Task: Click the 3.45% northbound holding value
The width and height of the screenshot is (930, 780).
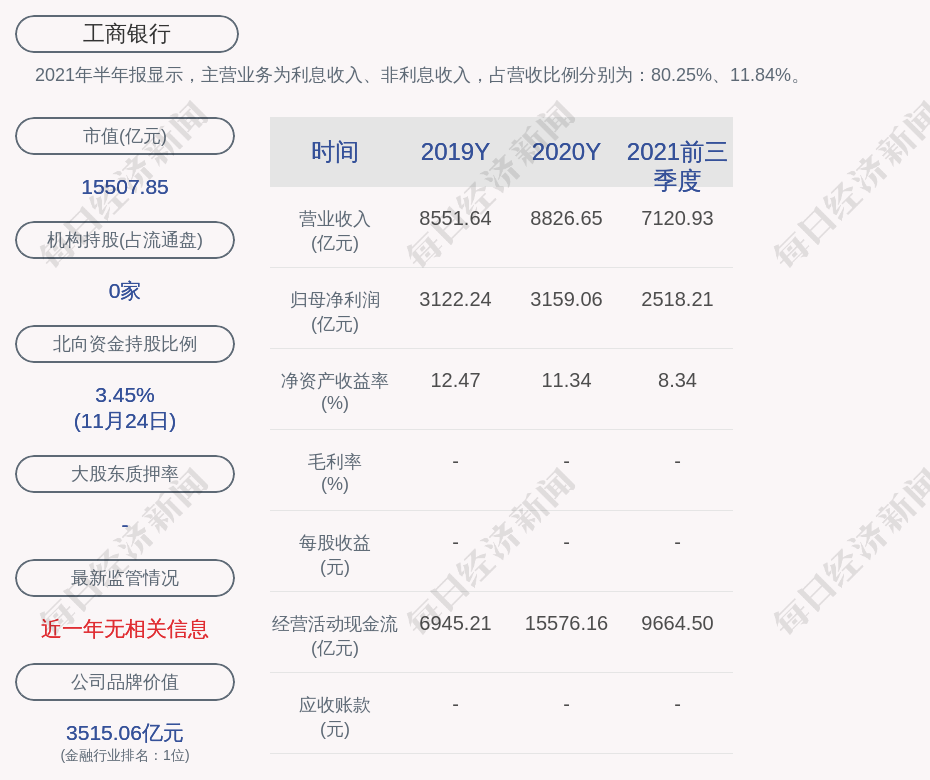Action: [125, 395]
